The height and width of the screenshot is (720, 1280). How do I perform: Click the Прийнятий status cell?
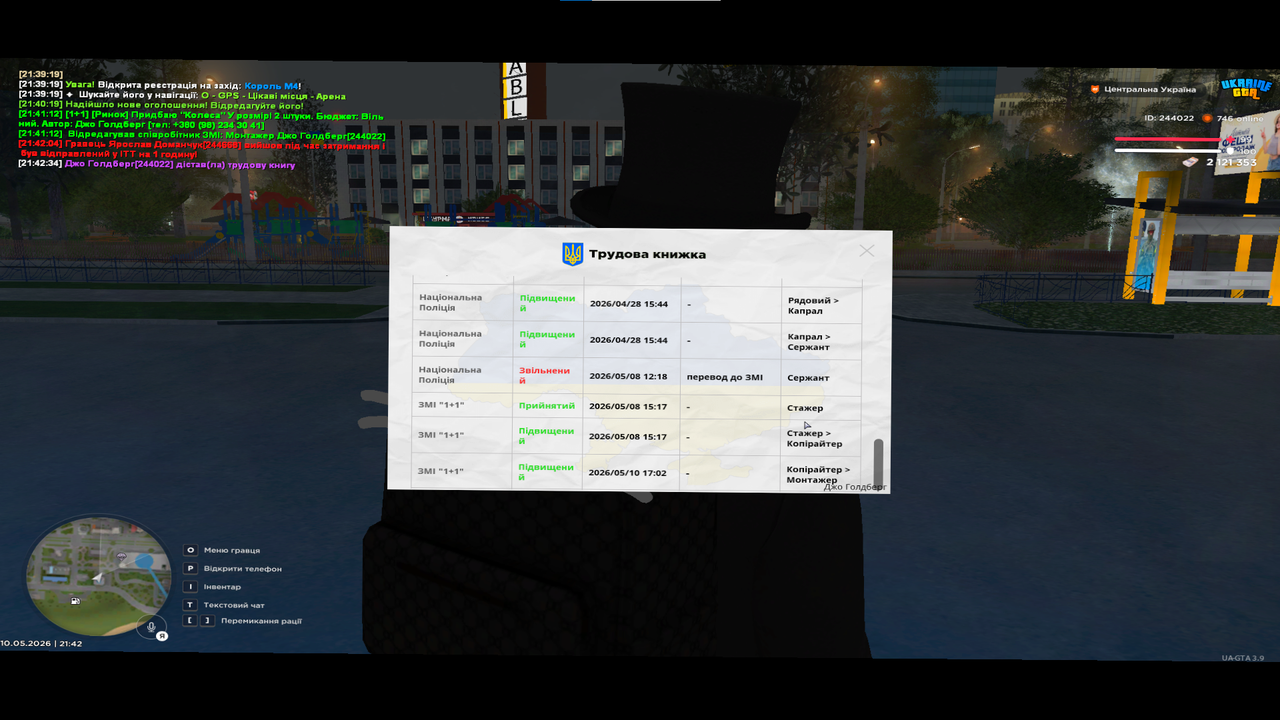tap(547, 407)
